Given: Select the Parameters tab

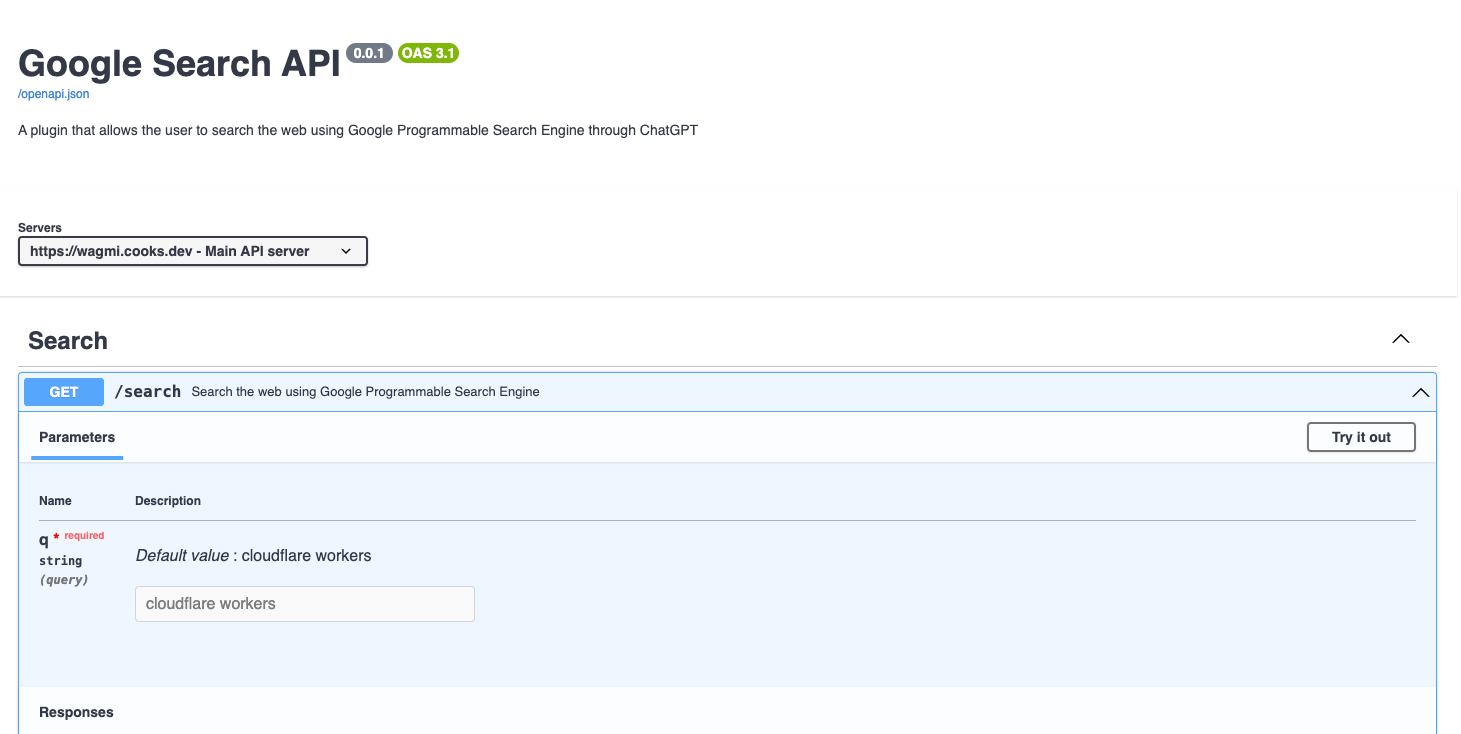Looking at the screenshot, I should click(x=76, y=437).
